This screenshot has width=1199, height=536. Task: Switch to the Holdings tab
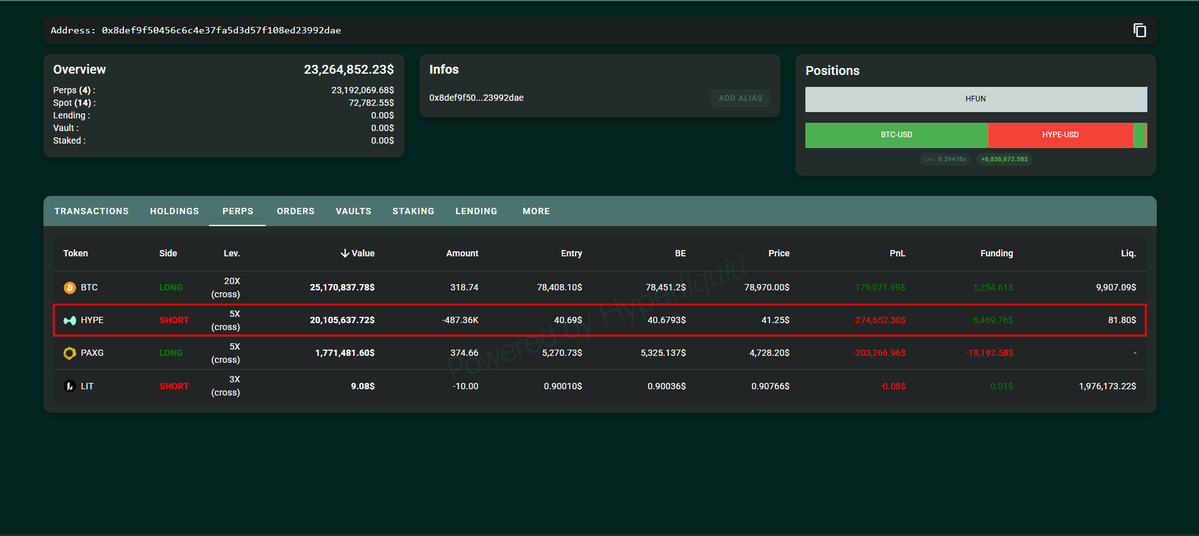[174, 211]
